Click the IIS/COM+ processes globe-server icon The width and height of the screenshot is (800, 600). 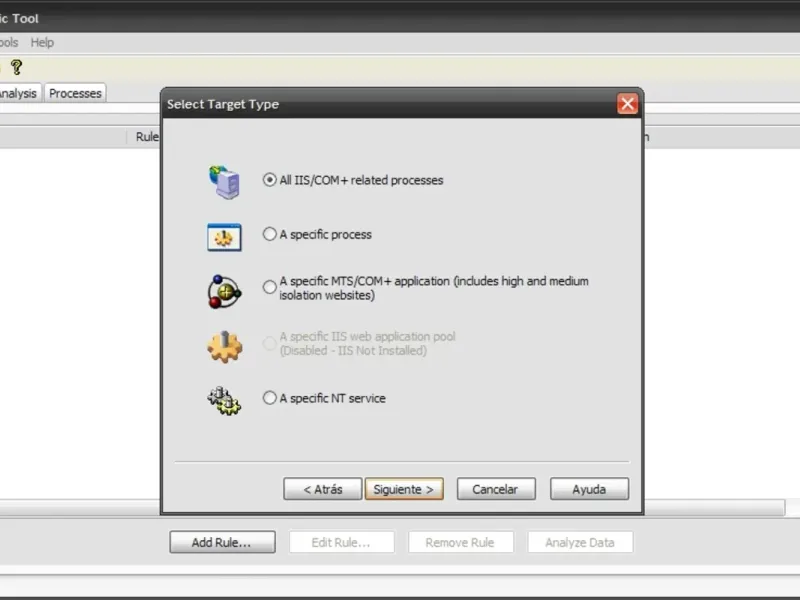coord(224,182)
